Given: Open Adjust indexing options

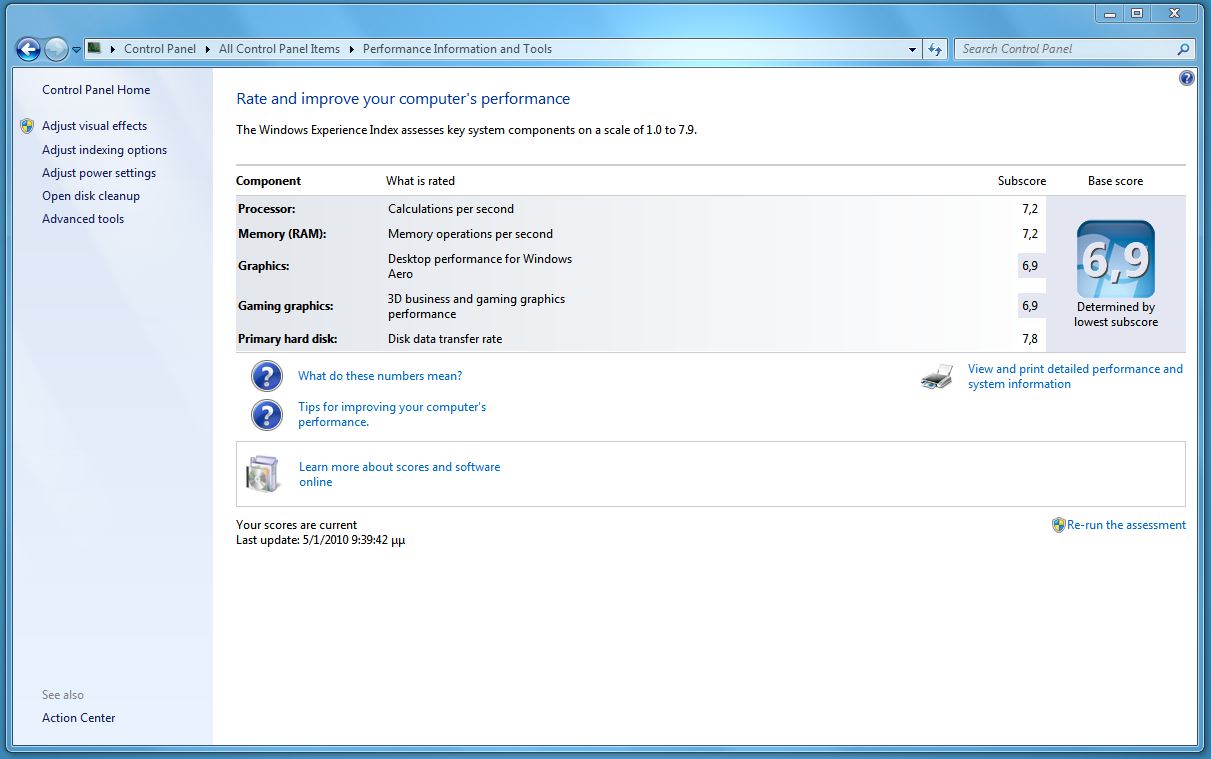Looking at the screenshot, I should (104, 150).
